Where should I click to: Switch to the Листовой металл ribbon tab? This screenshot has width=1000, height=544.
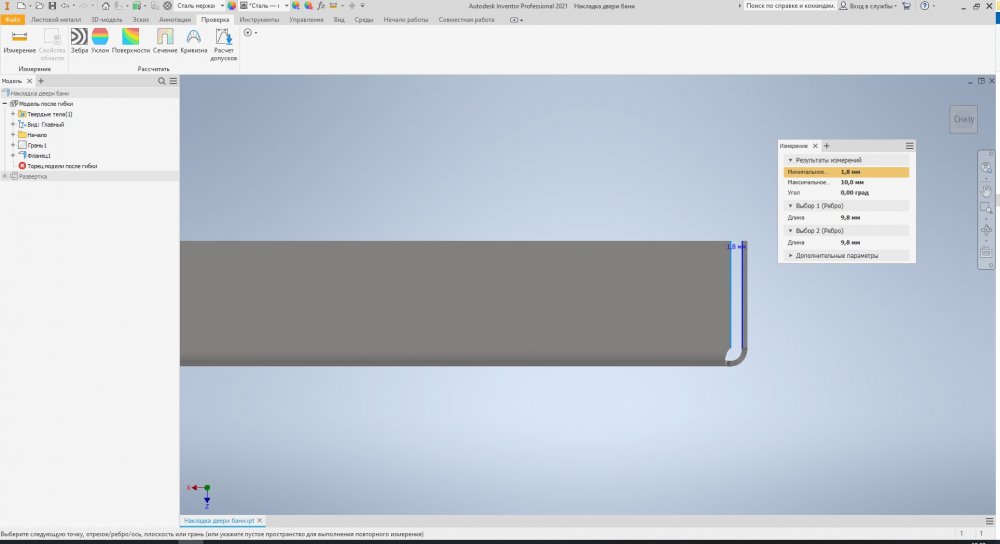pyautogui.click(x=57, y=20)
